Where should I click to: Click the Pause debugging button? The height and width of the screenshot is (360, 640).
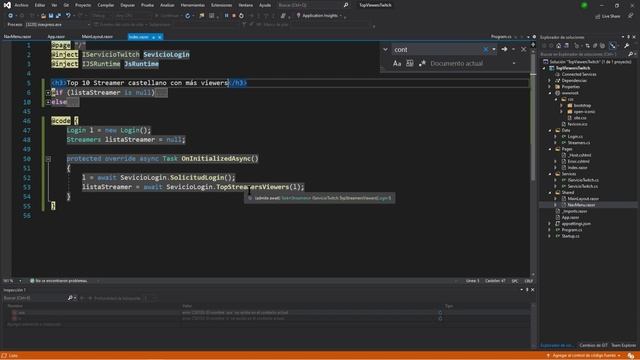[x=227, y=16]
